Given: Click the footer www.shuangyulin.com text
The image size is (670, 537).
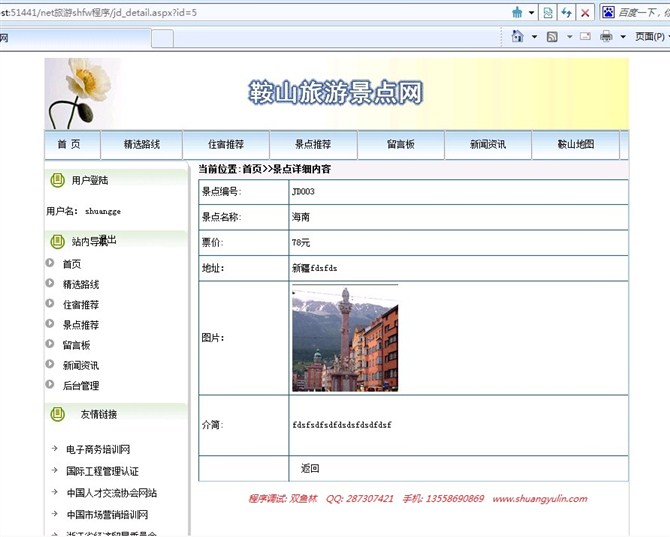Looking at the screenshot, I should point(540,499).
